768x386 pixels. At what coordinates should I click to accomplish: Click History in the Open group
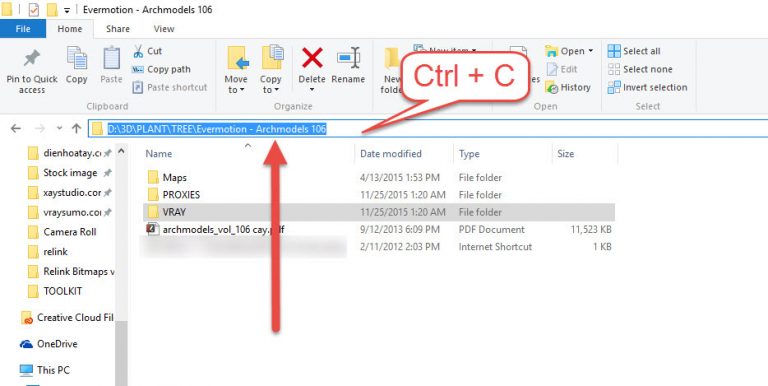568,88
